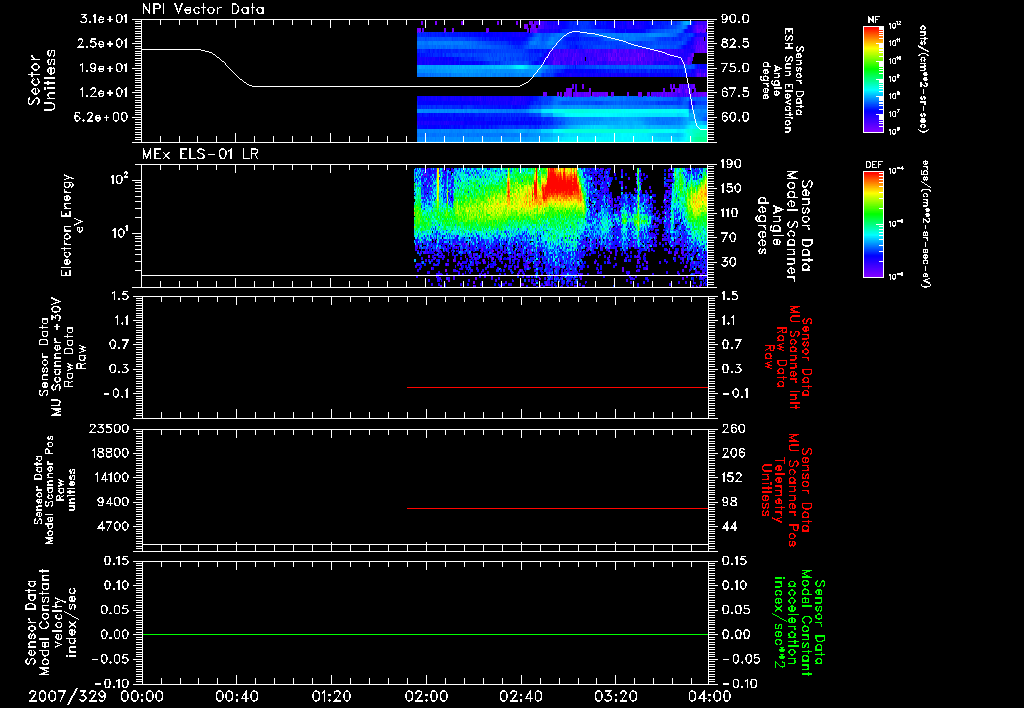
Task: Click the 00:40 time axis label
Action: (236, 696)
